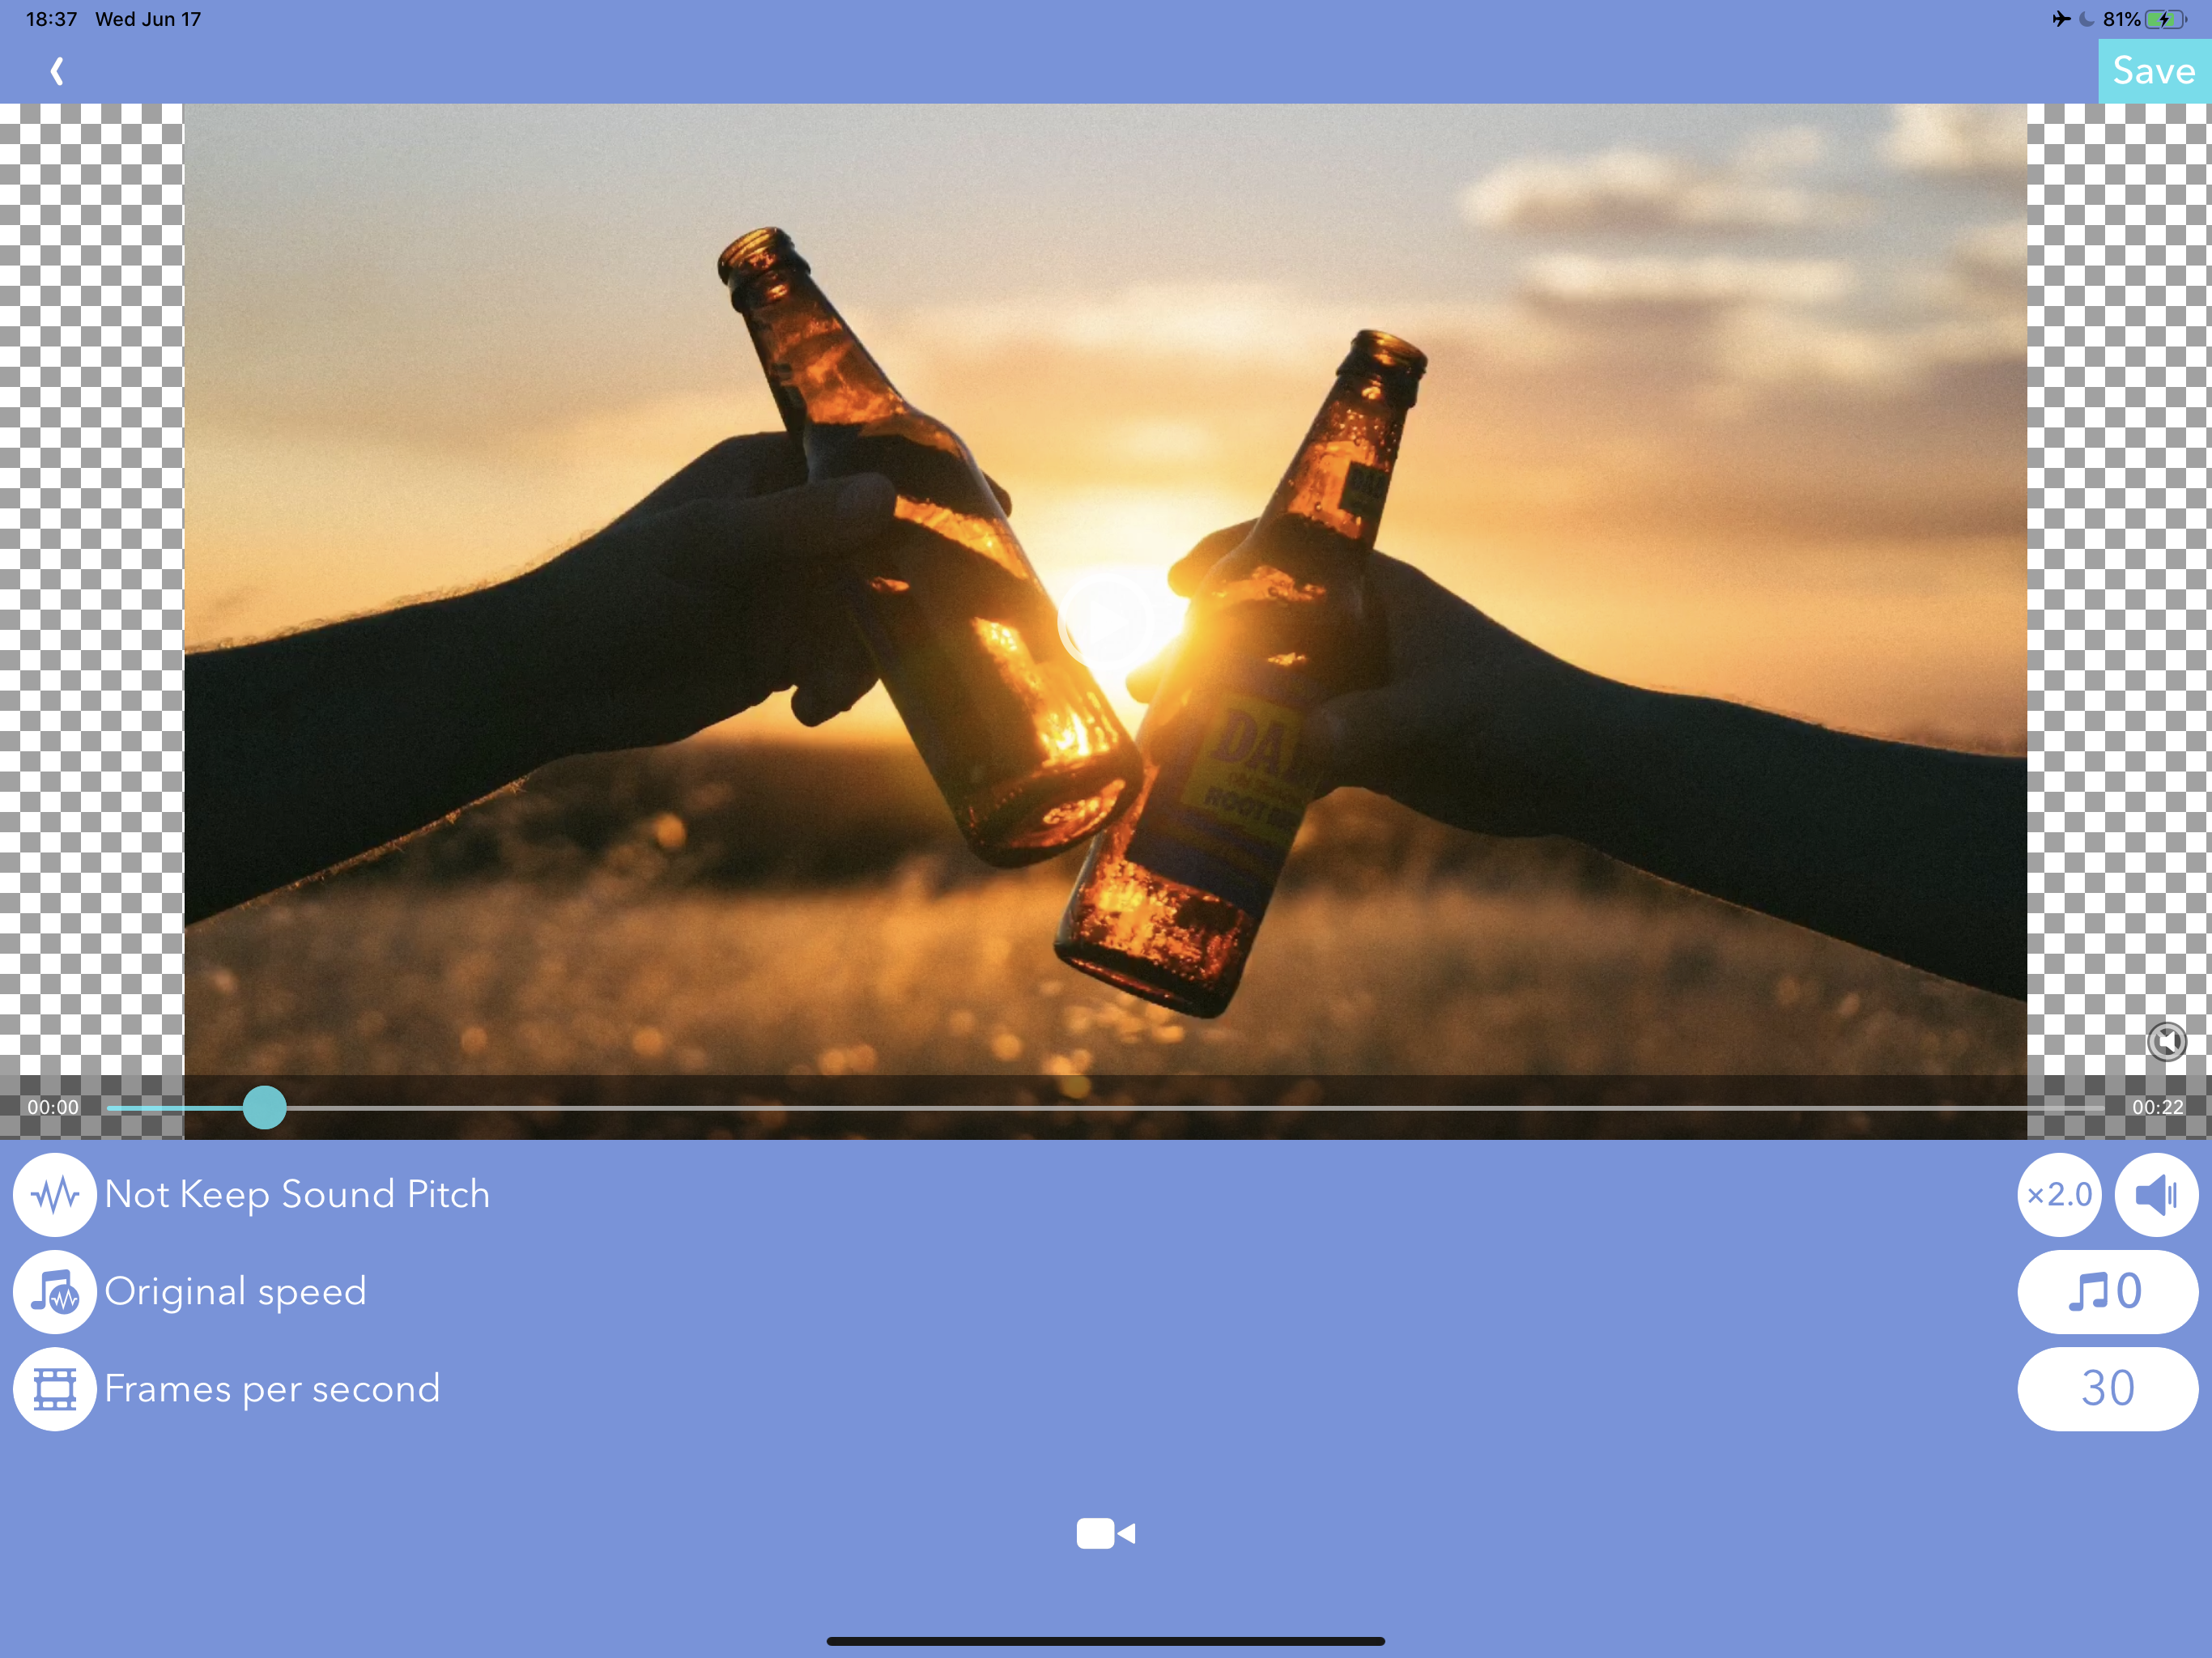
Task: Select the Frames per second label
Action: coord(272,1388)
